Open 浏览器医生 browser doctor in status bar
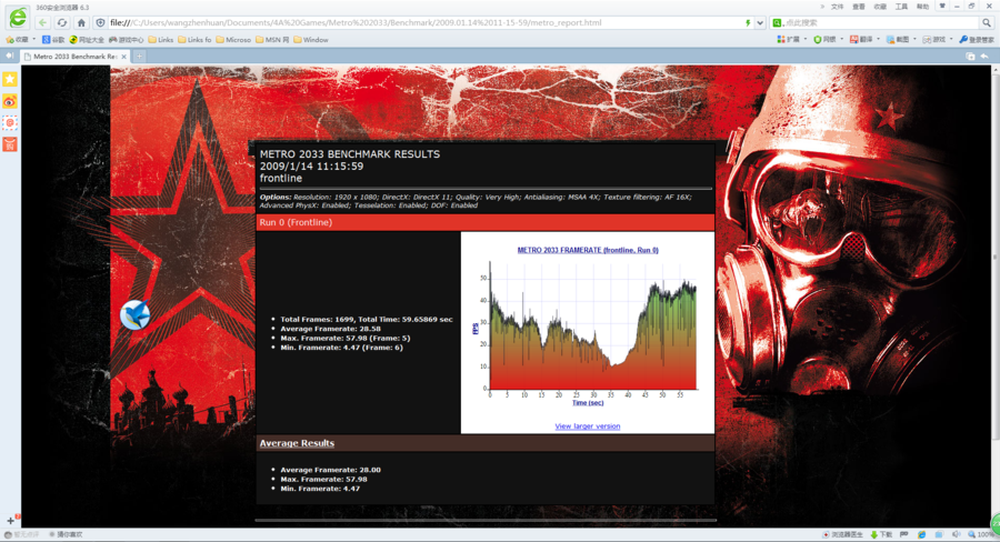The width and height of the screenshot is (1000, 542). [842, 534]
